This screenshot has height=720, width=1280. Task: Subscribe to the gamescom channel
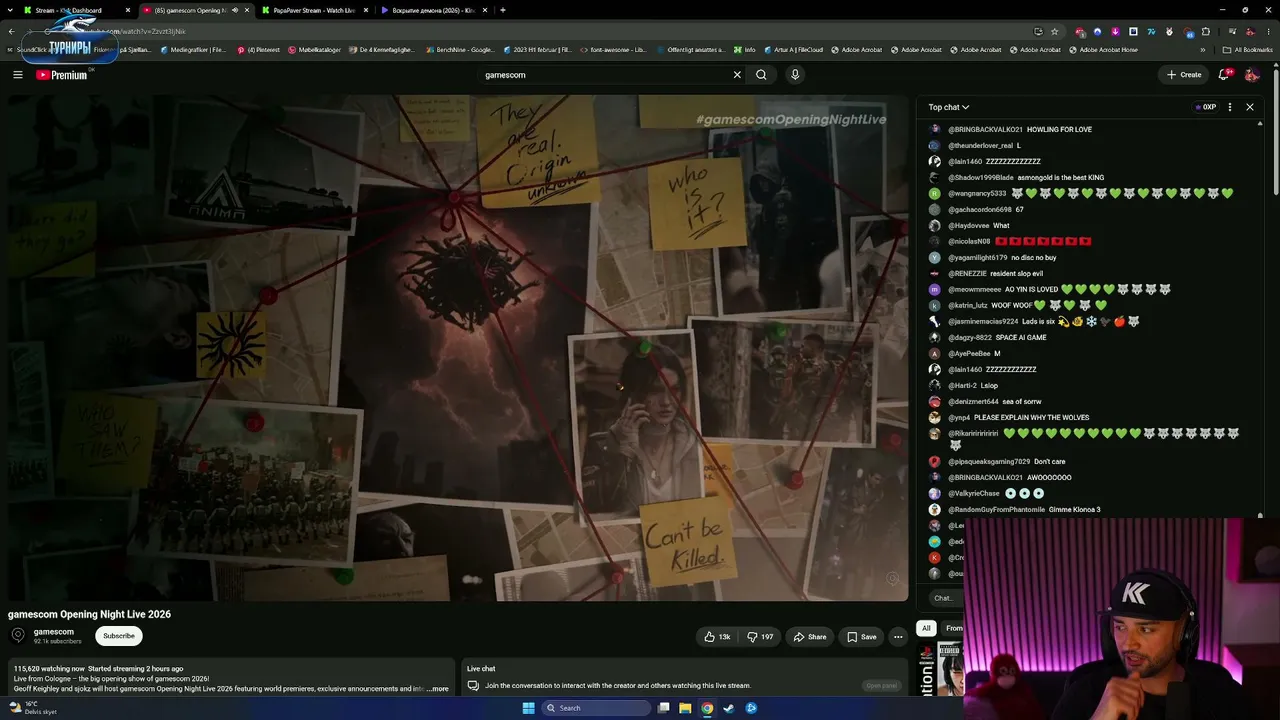click(x=118, y=636)
